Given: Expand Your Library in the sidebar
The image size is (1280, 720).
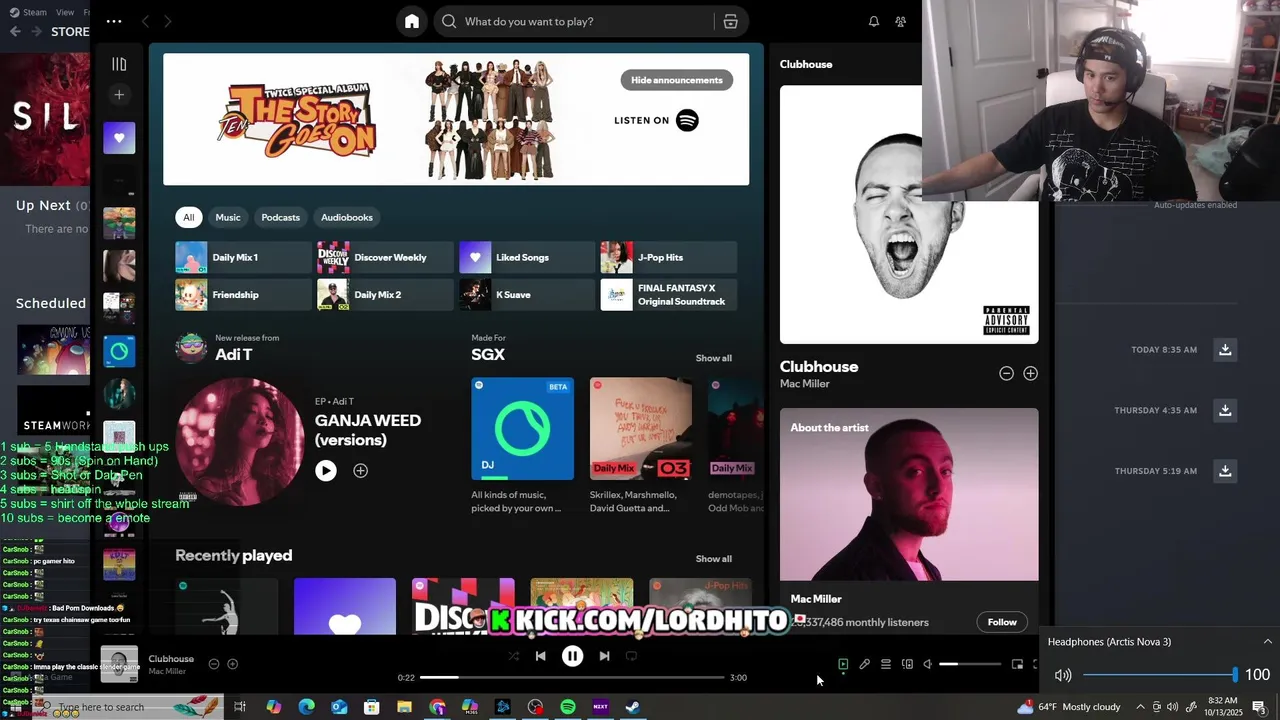Looking at the screenshot, I should click(119, 64).
